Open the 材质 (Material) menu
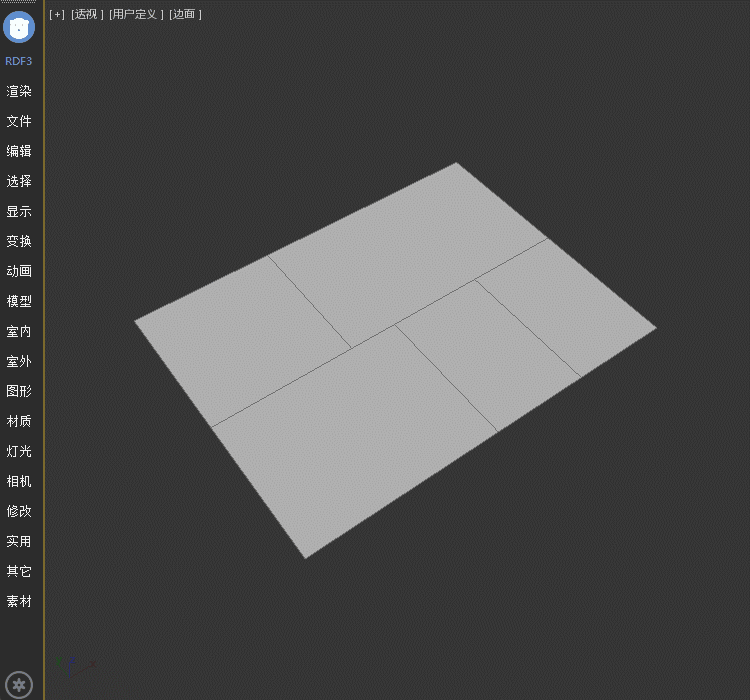 pyautogui.click(x=19, y=421)
